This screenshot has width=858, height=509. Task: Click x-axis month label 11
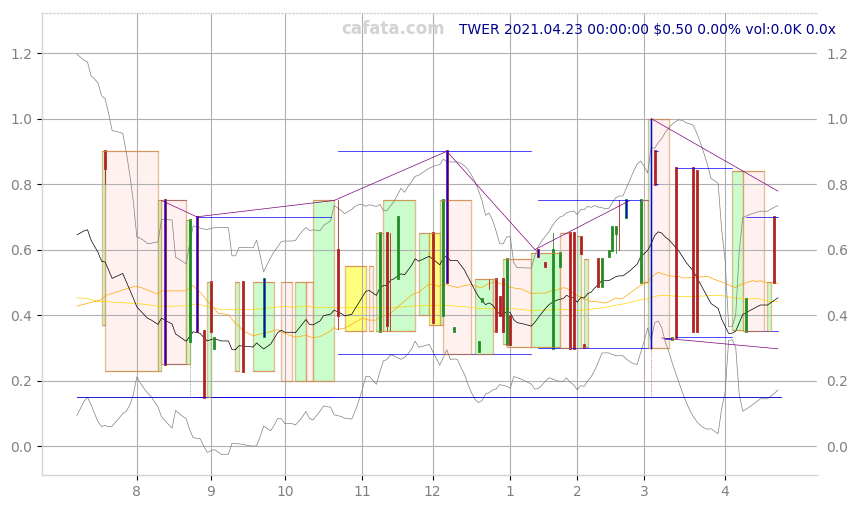[362, 491]
